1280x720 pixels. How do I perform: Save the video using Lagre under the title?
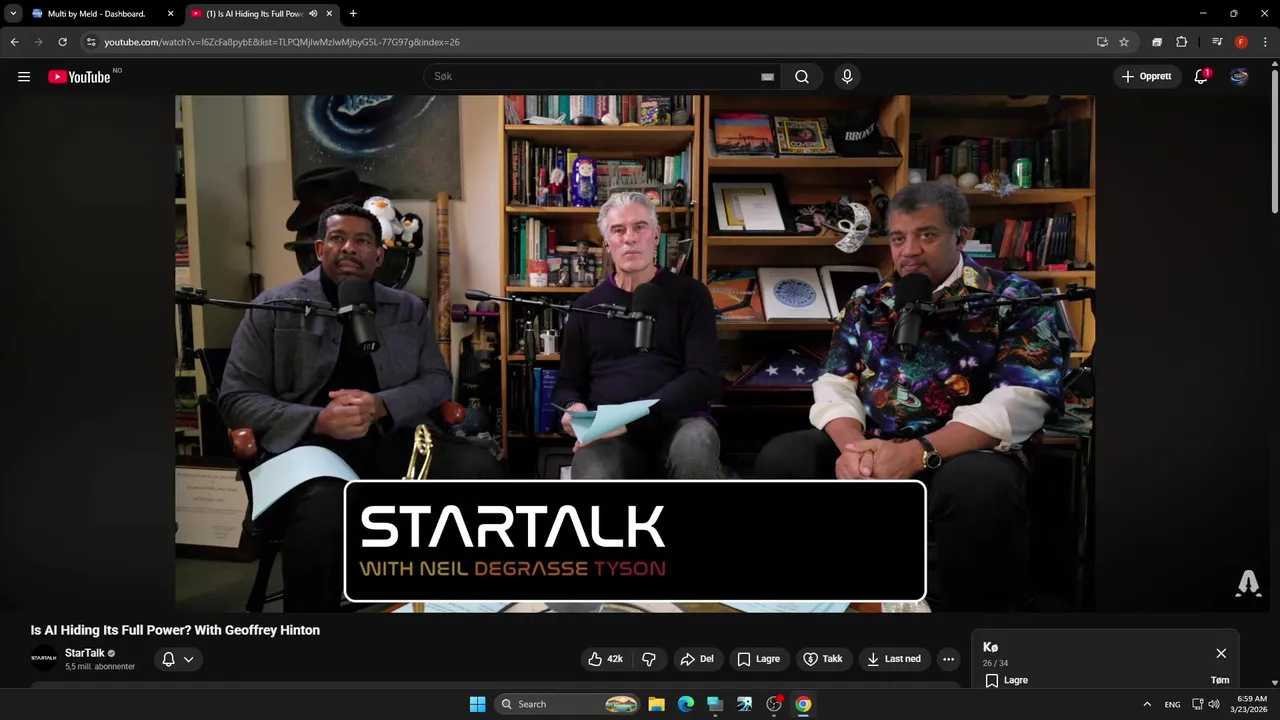coord(758,659)
